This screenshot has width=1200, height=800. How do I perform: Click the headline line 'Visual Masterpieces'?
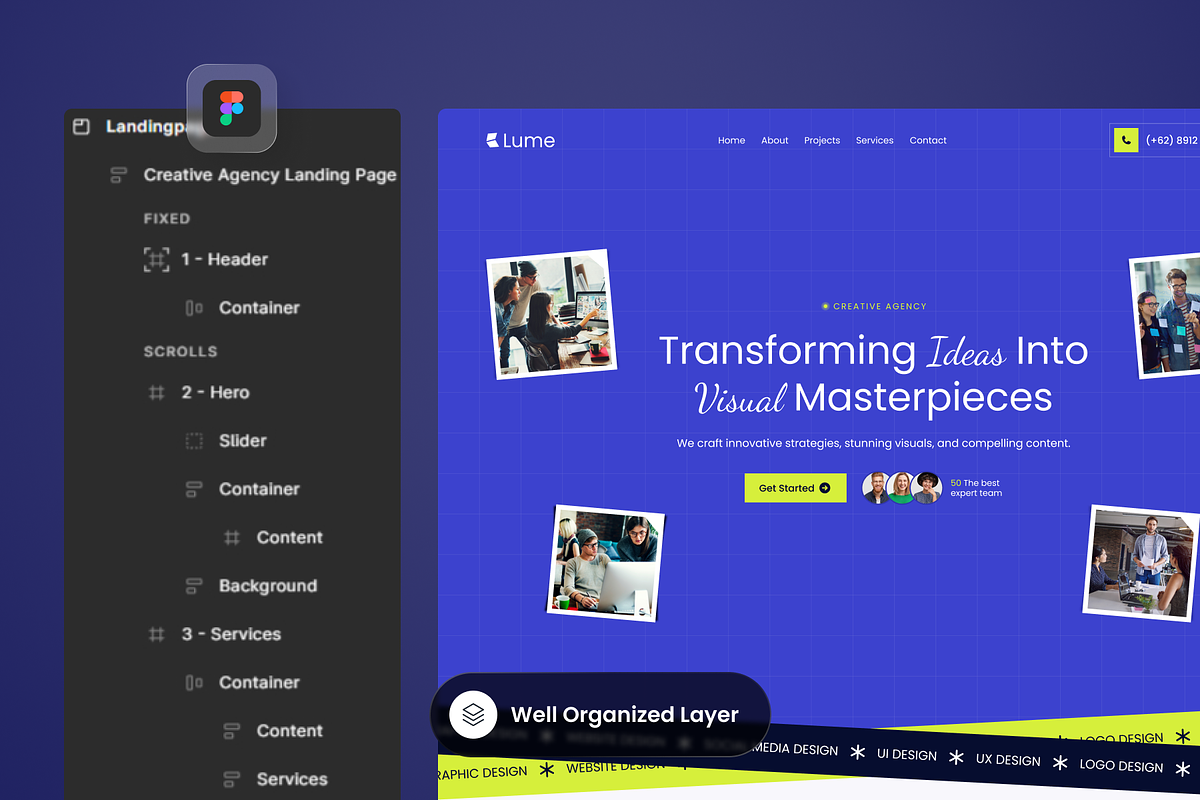tap(874, 398)
